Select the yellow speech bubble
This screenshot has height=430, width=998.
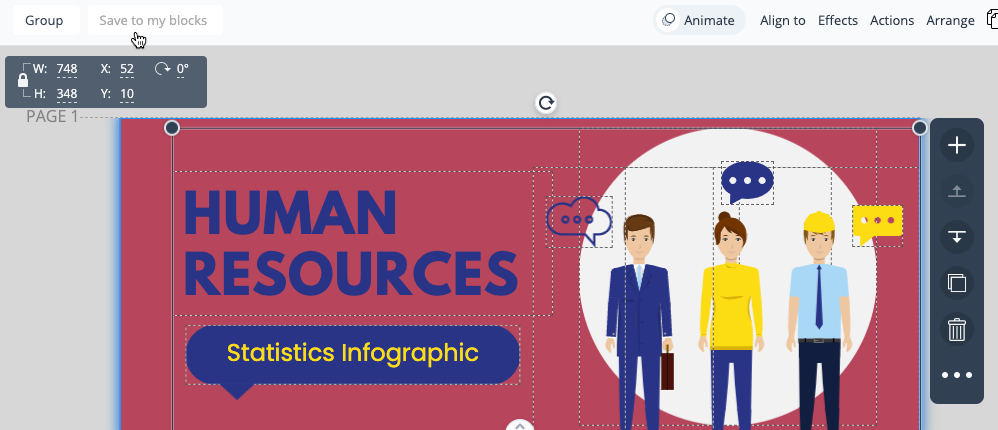[x=877, y=225]
